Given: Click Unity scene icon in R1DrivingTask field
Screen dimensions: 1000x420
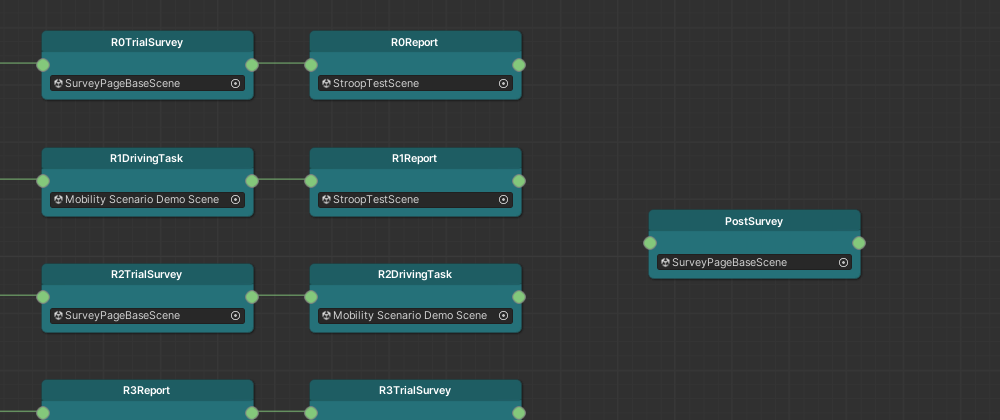Looking at the screenshot, I should point(58,199).
